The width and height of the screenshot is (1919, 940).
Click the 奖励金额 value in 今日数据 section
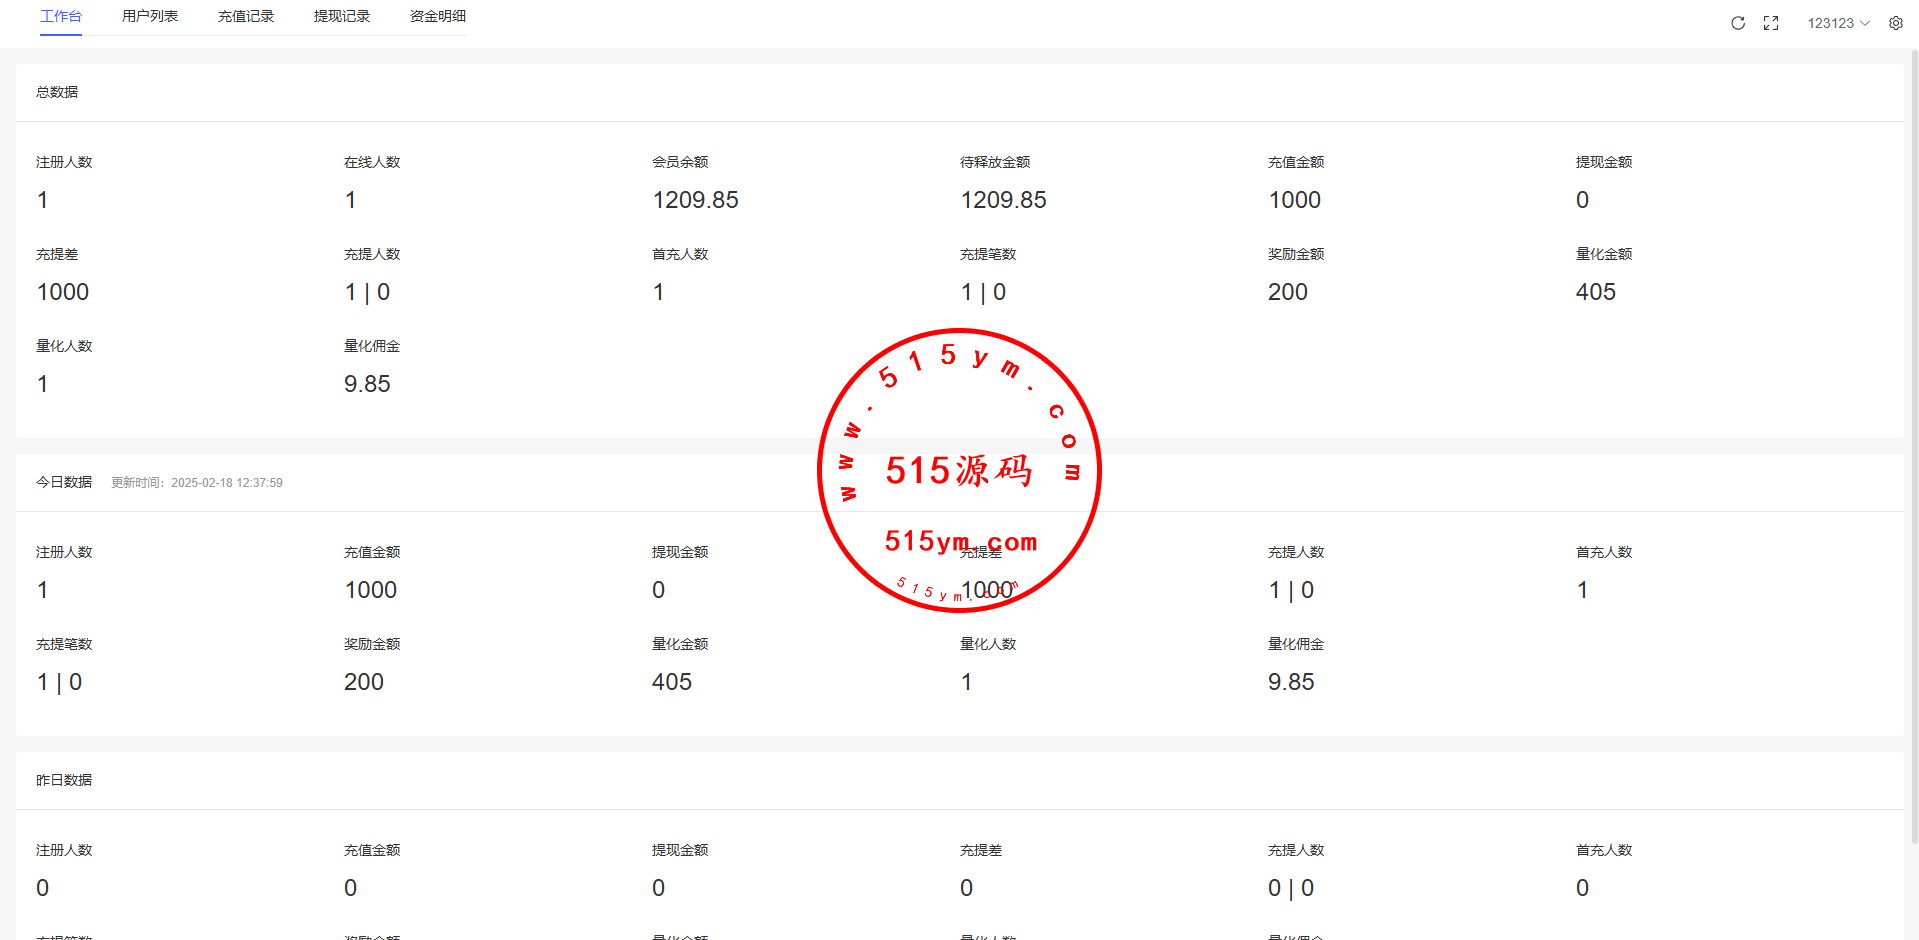(364, 682)
